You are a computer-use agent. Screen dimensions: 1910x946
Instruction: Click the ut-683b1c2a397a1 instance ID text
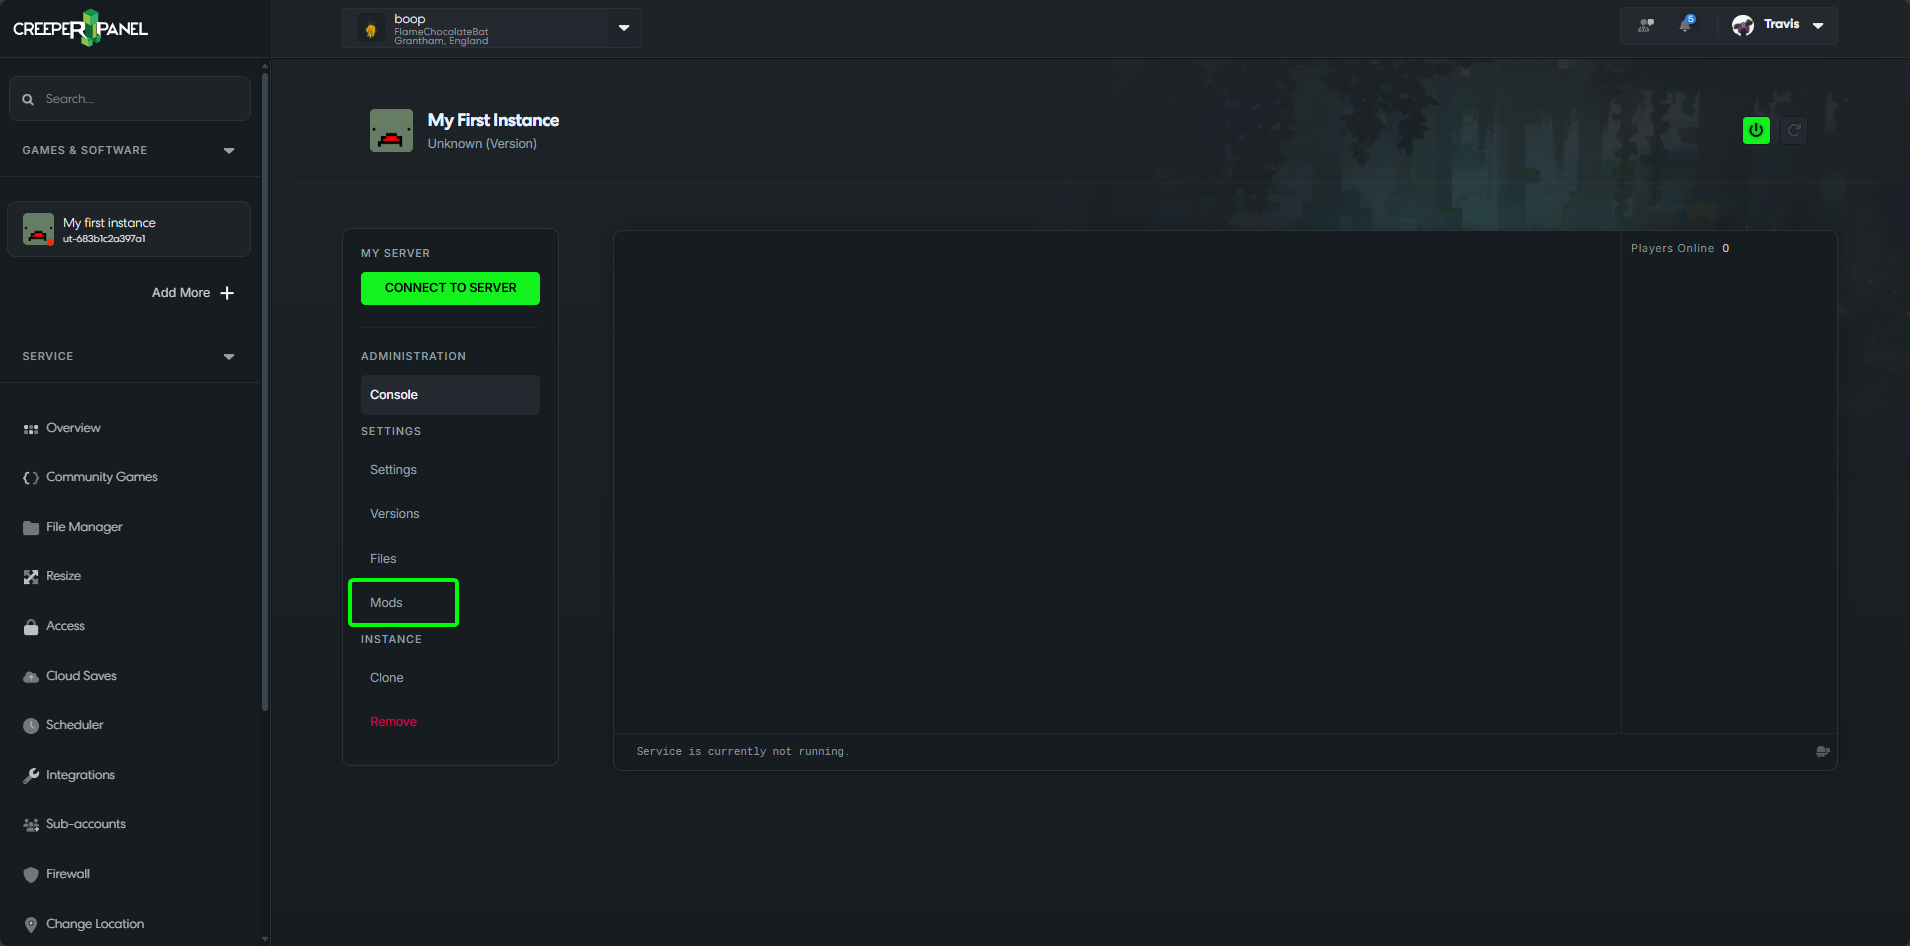point(104,239)
